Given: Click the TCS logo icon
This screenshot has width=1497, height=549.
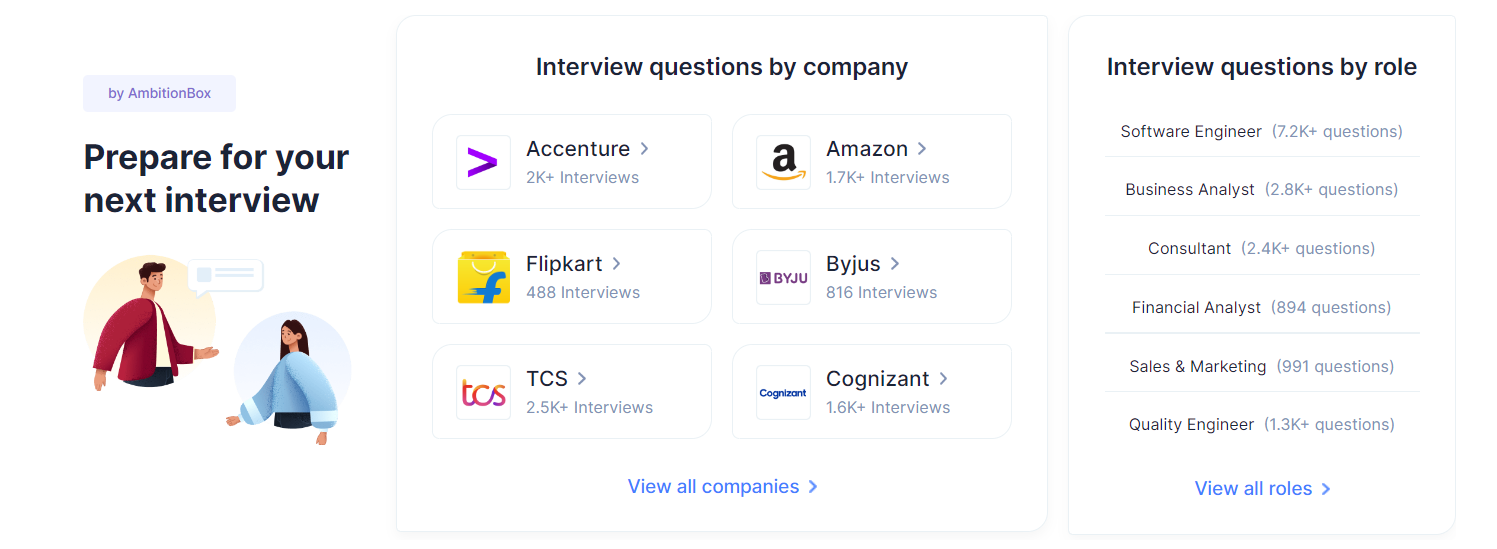Looking at the screenshot, I should tap(483, 392).
